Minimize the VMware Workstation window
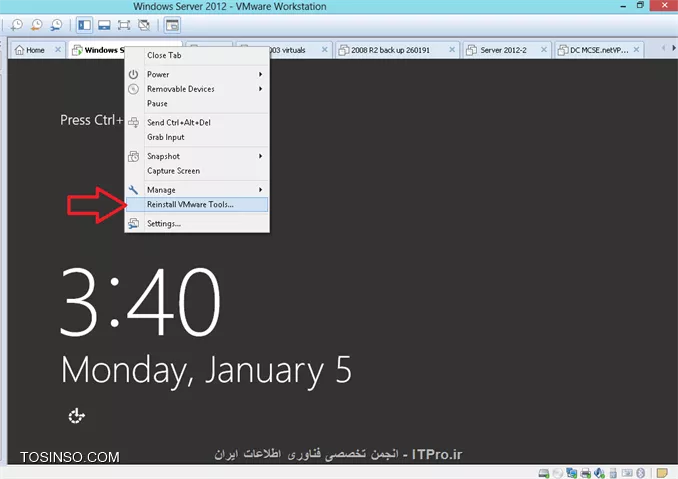 (623, 6)
